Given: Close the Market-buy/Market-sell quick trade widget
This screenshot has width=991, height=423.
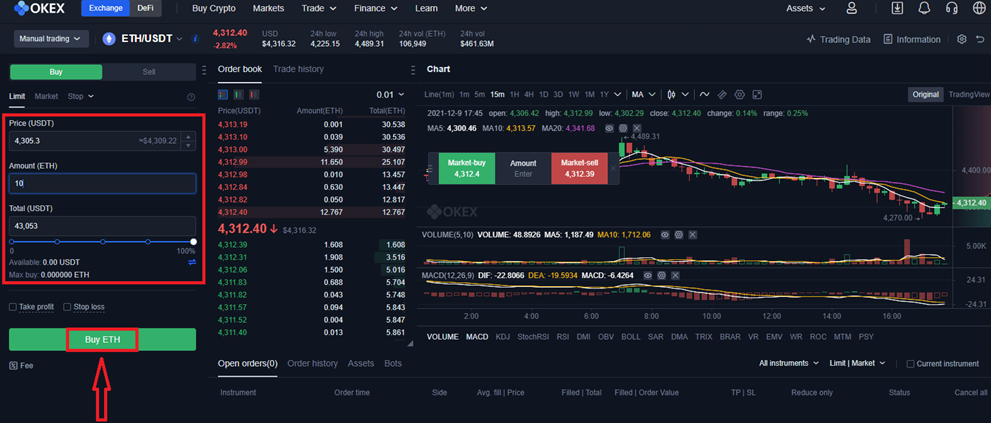Looking at the screenshot, I should pos(613,168).
